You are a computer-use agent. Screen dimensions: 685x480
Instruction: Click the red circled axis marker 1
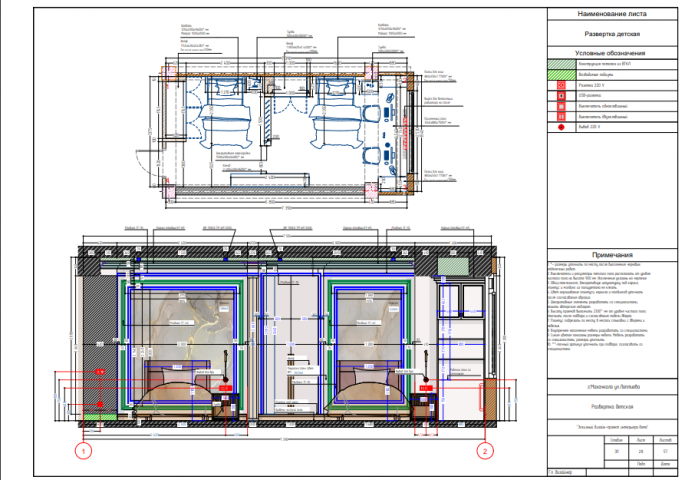[83, 450]
